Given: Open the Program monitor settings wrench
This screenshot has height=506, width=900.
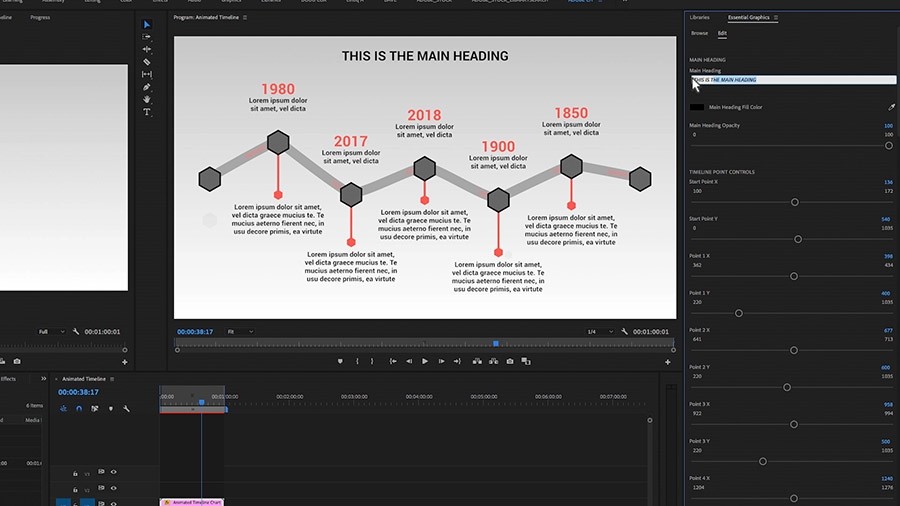Looking at the screenshot, I should [624, 332].
